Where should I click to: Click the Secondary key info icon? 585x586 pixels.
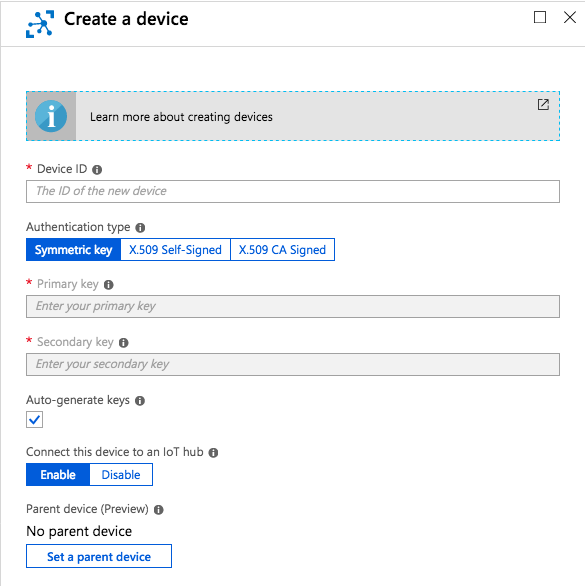point(123,343)
